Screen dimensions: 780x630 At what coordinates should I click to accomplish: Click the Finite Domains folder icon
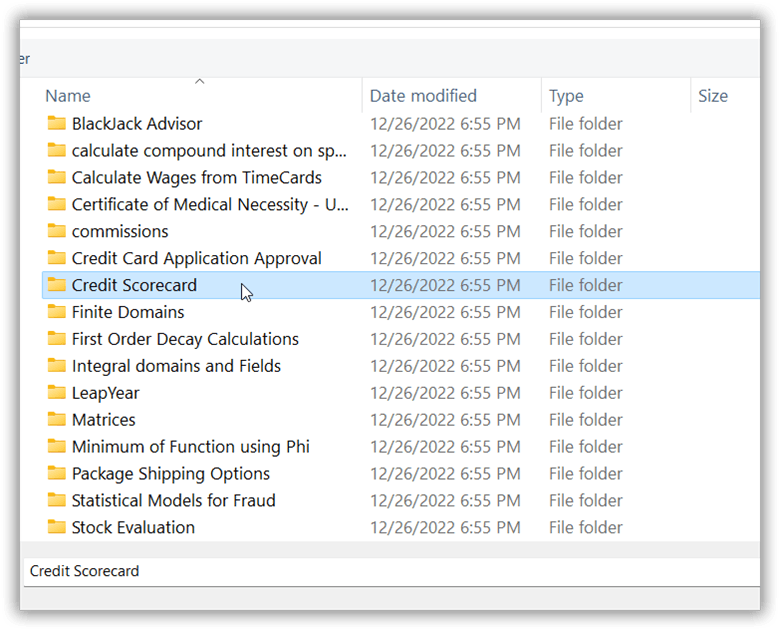[56, 312]
